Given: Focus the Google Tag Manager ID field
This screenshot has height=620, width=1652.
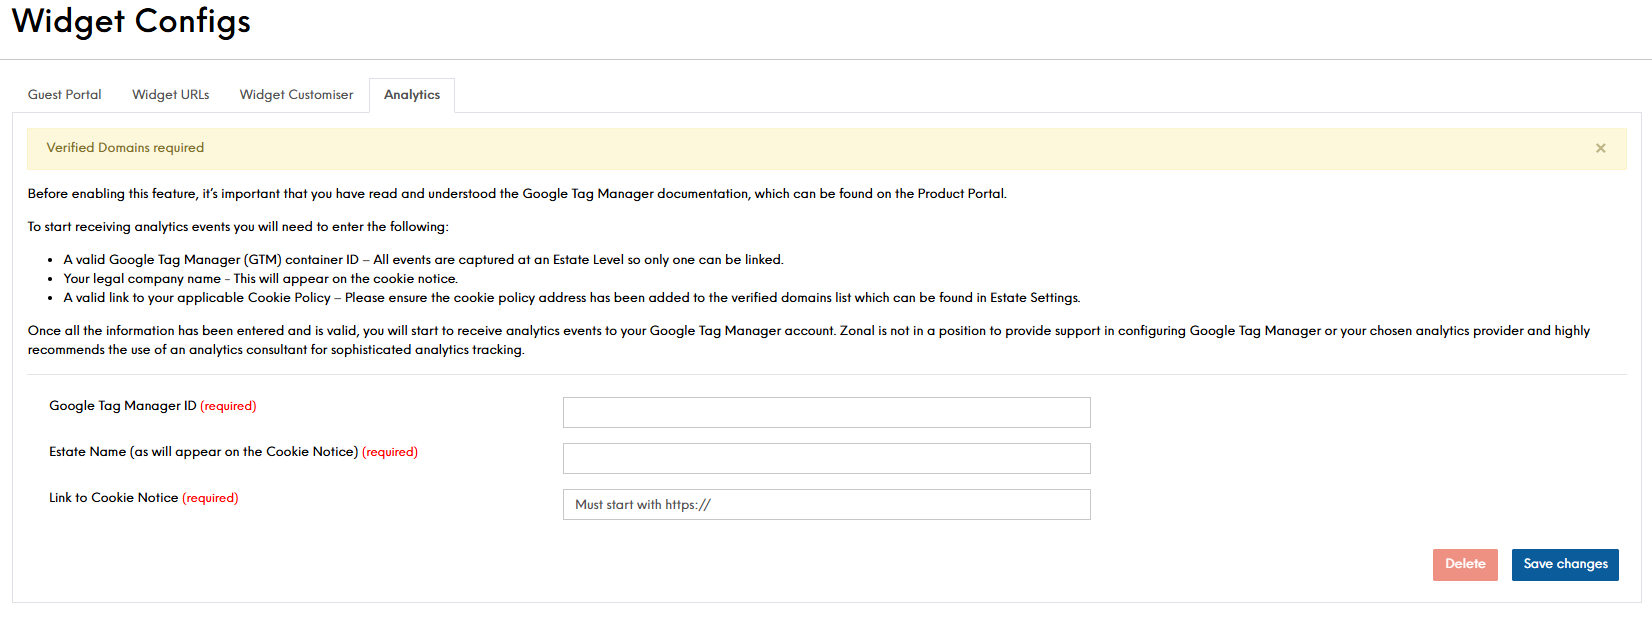Looking at the screenshot, I should [x=826, y=412].
